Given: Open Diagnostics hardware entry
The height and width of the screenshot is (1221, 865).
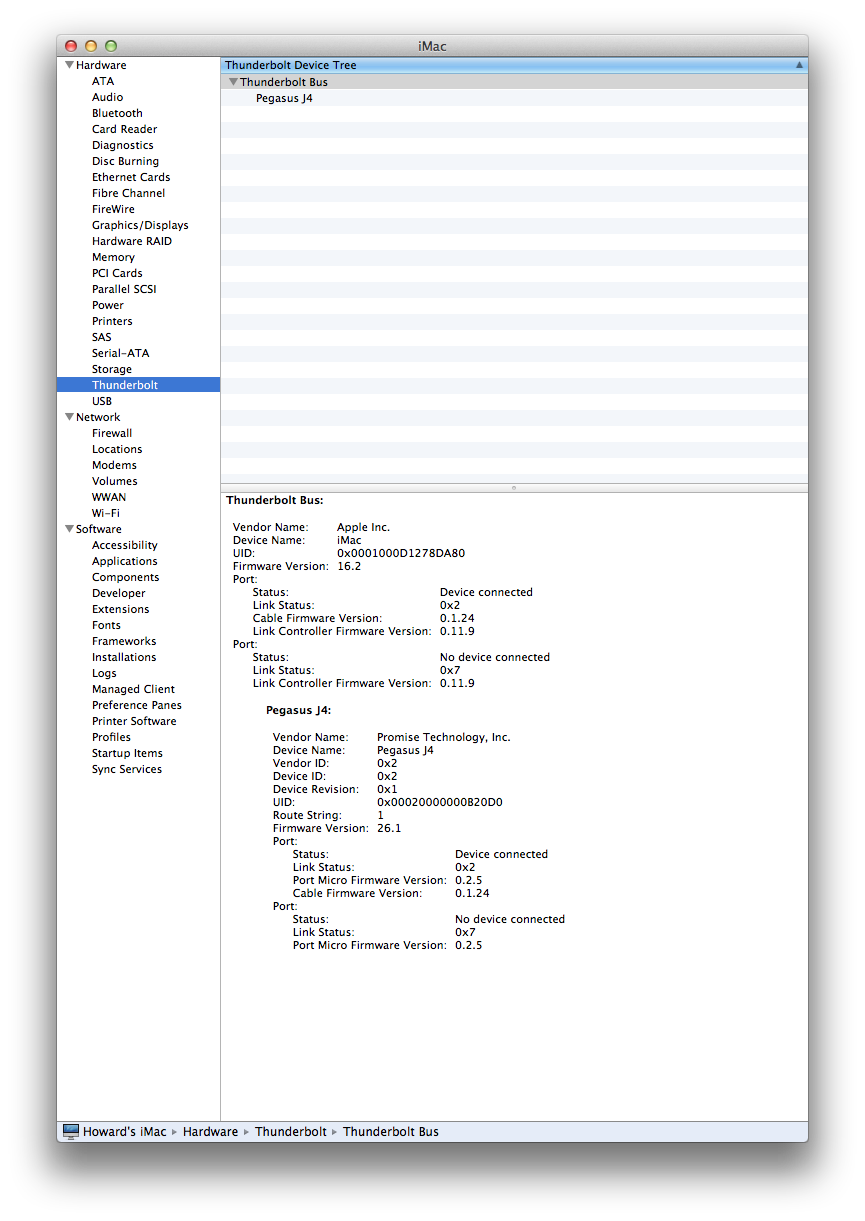Looking at the screenshot, I should click(x=123, y=145).
